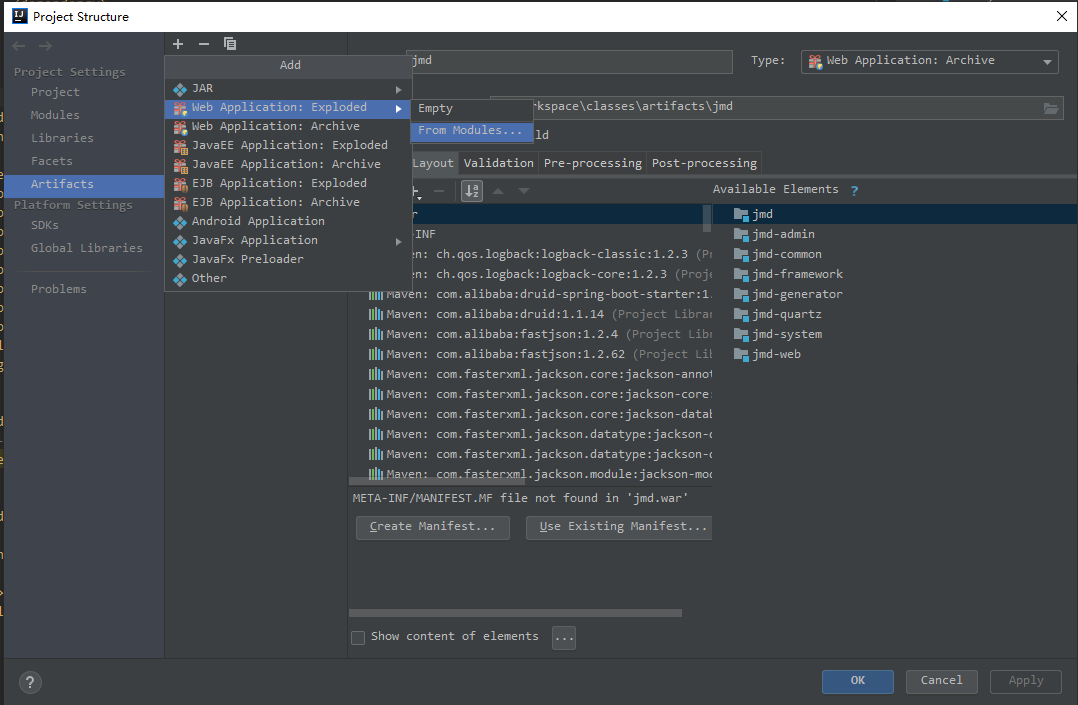Expand JavaFx Application submenu arrow
The height and width of the screenshot is (705, 1078).
(x=399, y=241)
